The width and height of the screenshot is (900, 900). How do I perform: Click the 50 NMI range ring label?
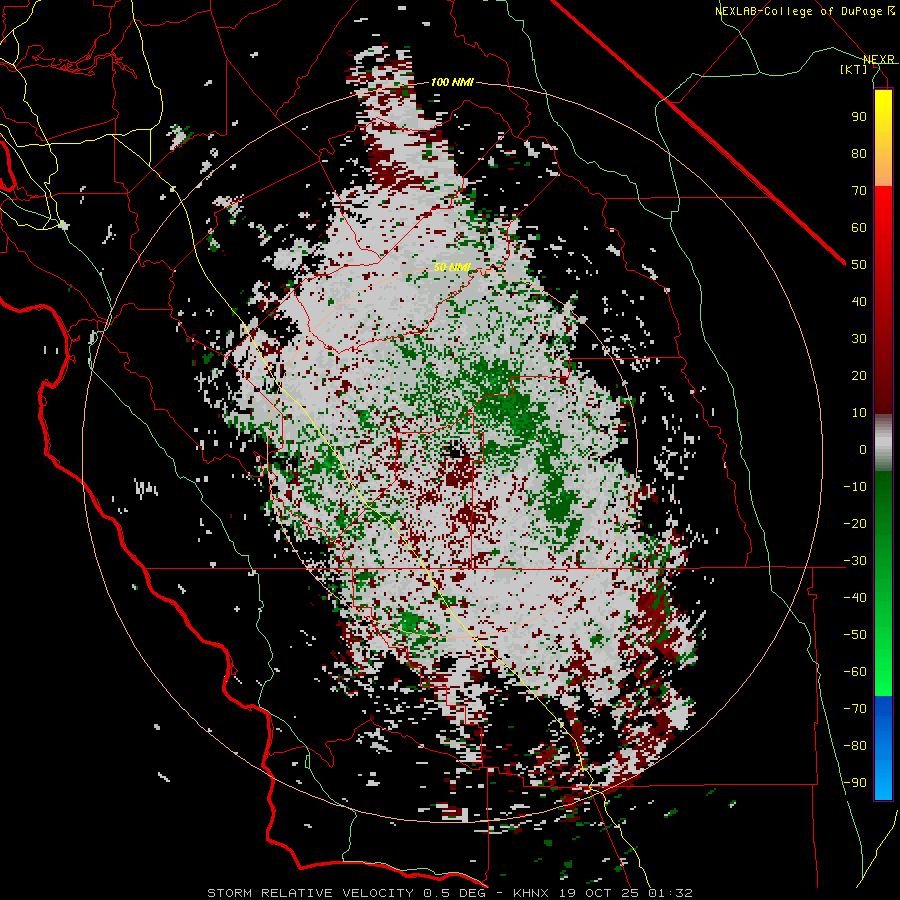(x=452, y=267)
